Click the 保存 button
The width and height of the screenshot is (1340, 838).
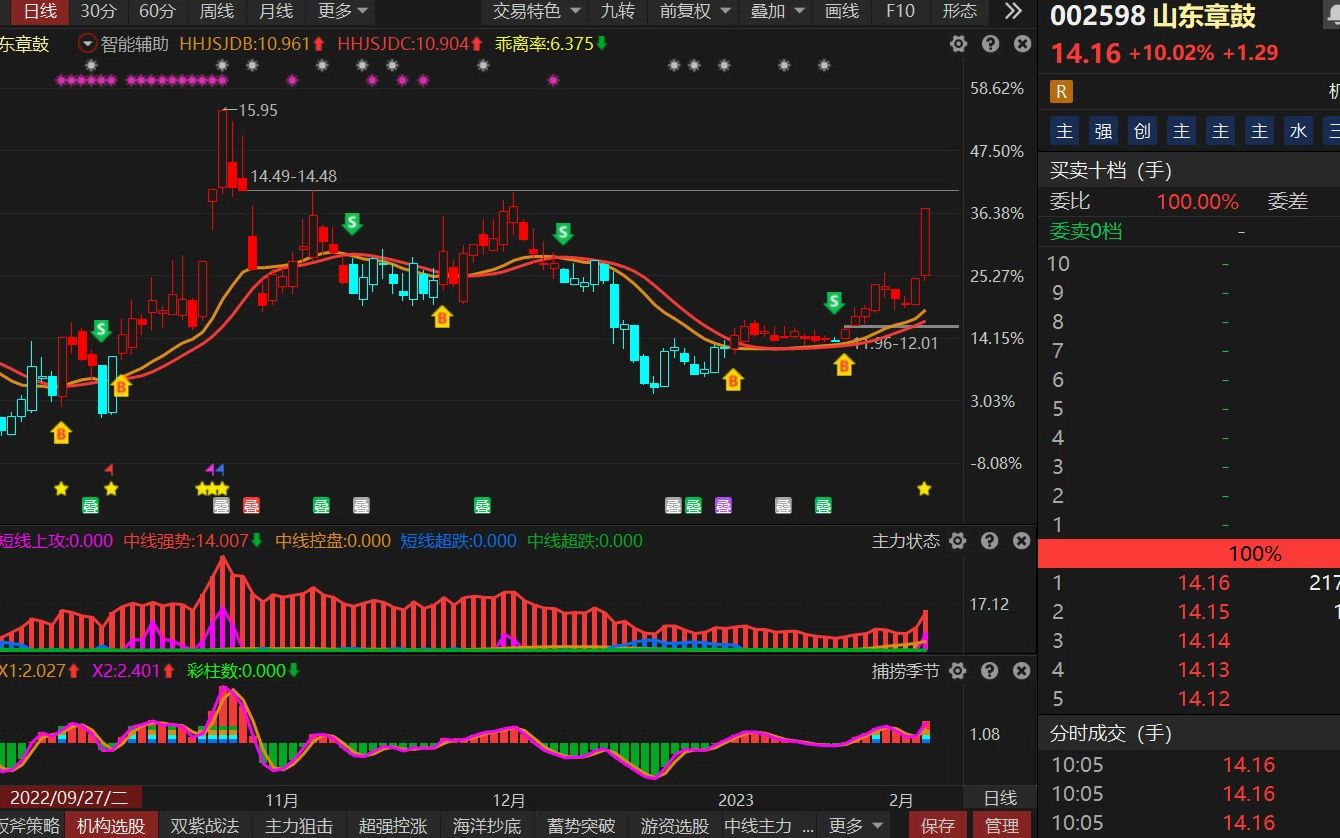pyautogui.click(x=938, y=826)
